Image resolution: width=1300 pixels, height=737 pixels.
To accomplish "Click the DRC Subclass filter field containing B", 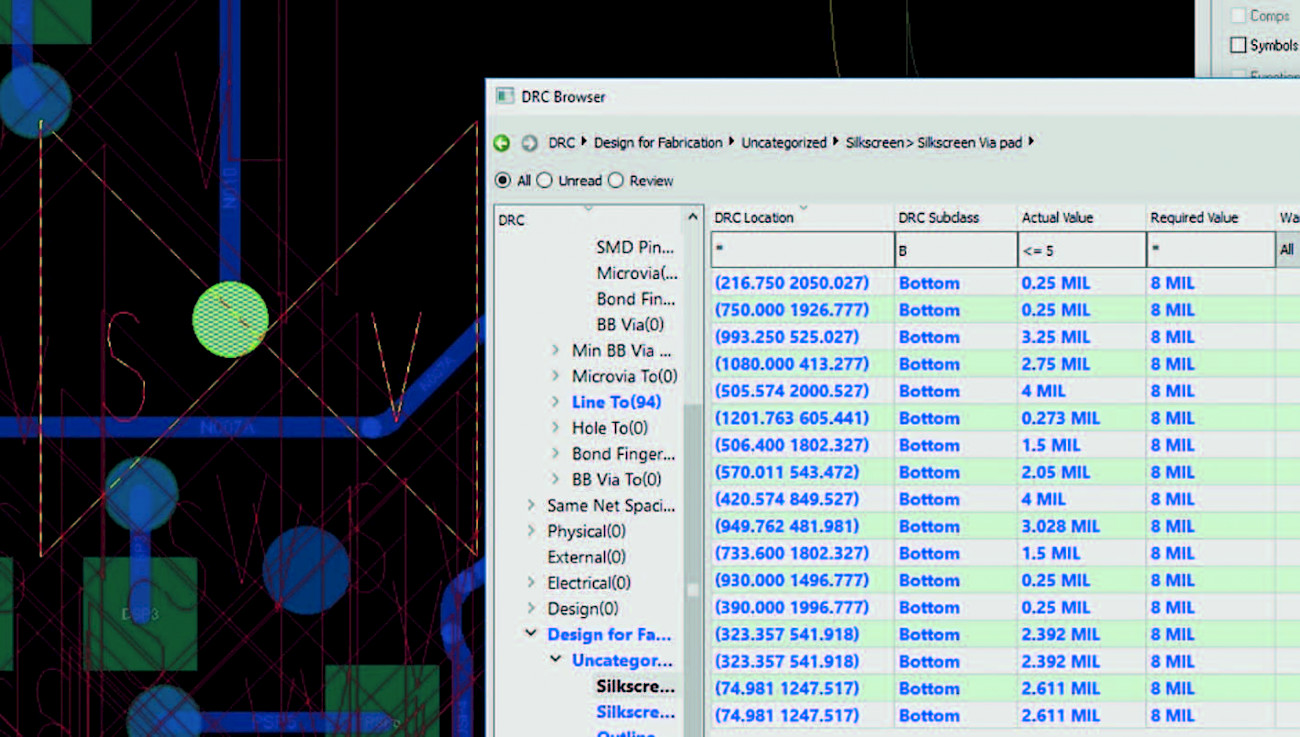I will [x=955, y=250].
